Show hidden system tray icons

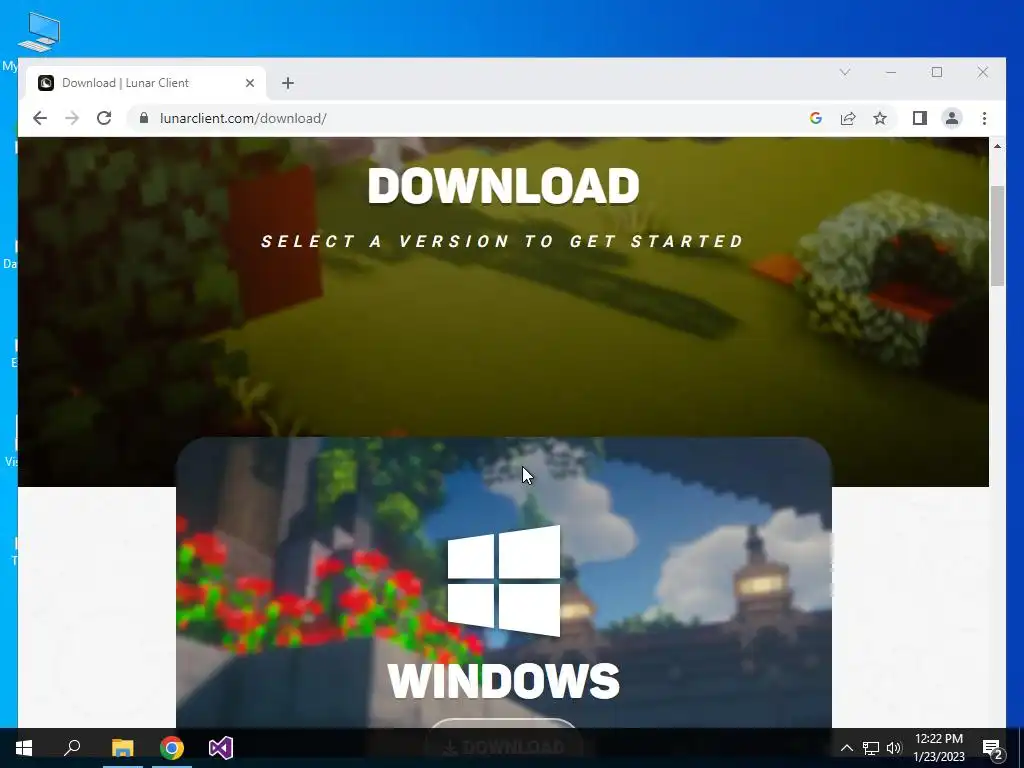coord(846,748)
